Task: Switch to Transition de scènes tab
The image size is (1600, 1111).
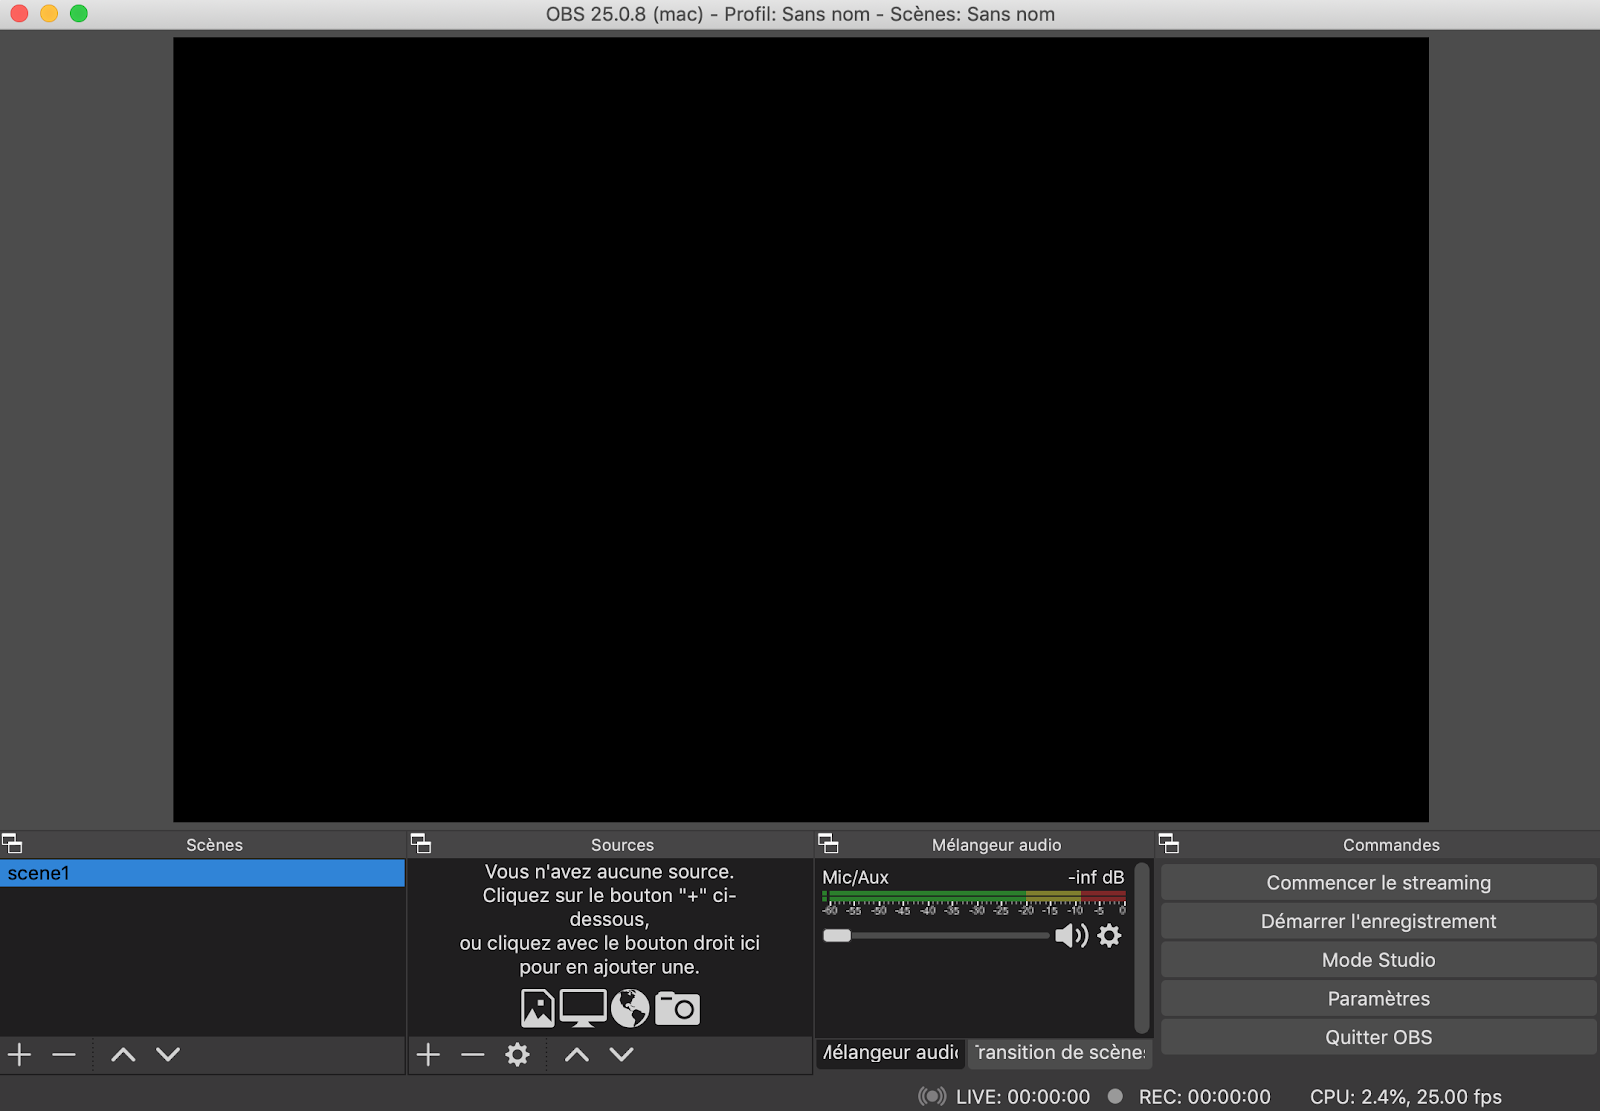Action: click(1060, 1053)
